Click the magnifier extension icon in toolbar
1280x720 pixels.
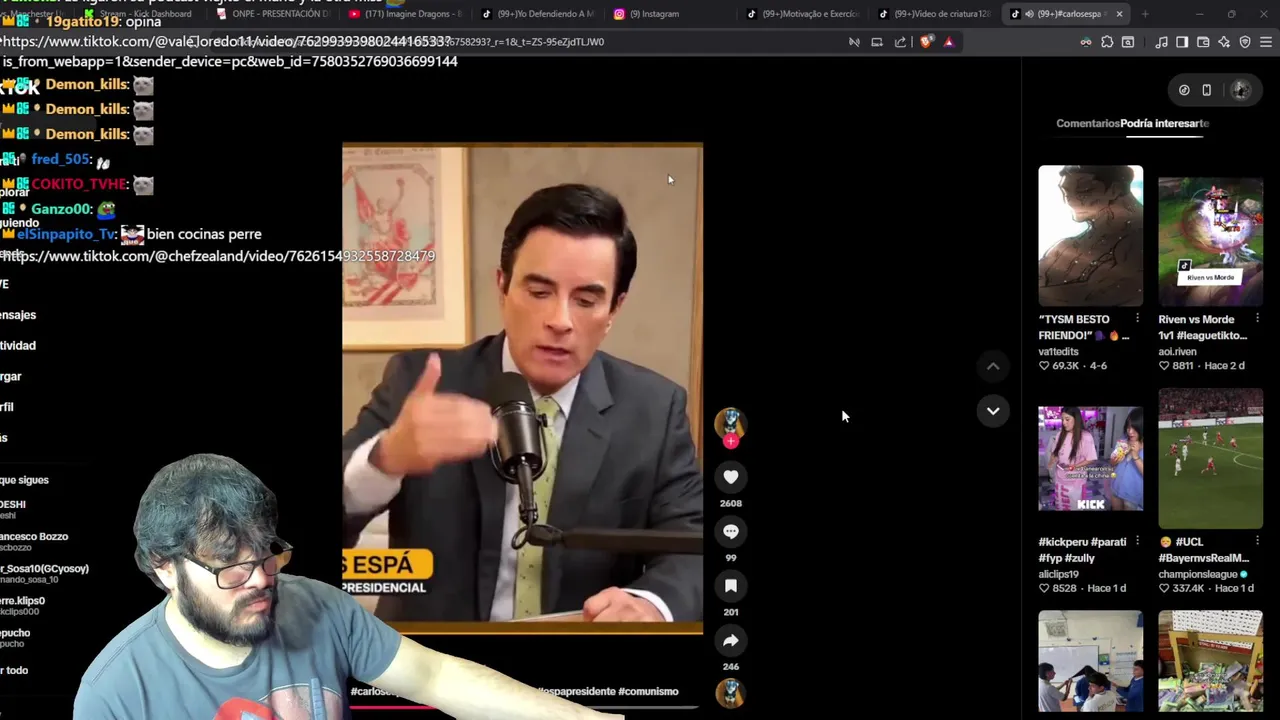1128,42
